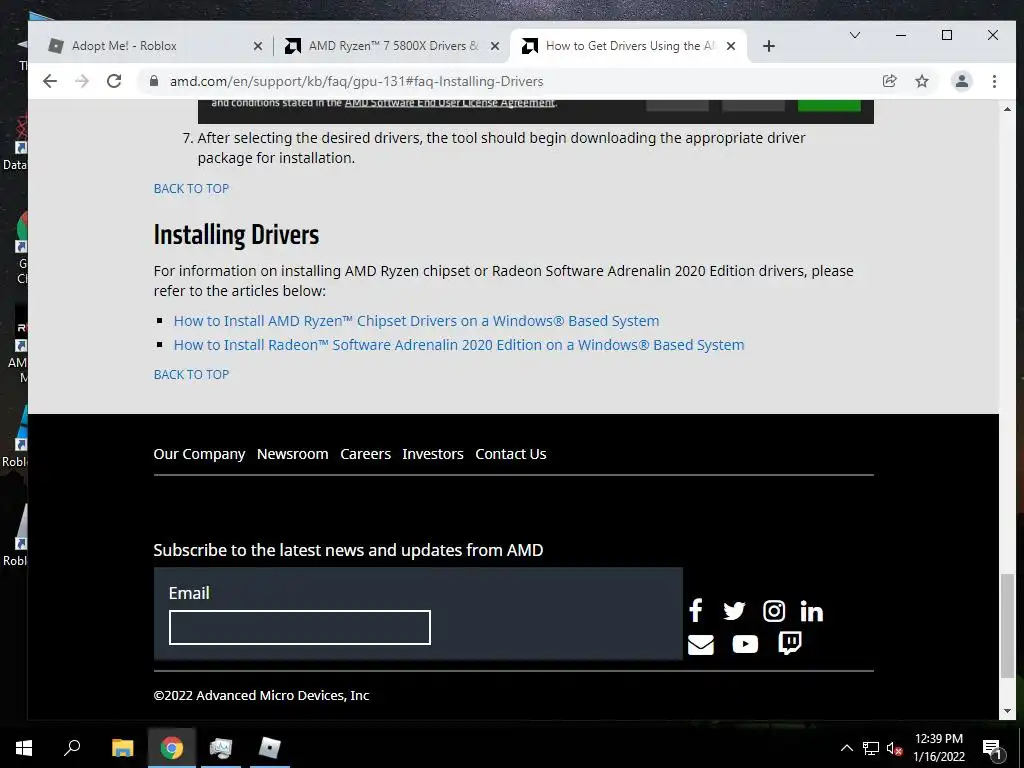1024x768 pixels.
Task: Select the How to Get Drivers tab
Action: pos(628,46)
